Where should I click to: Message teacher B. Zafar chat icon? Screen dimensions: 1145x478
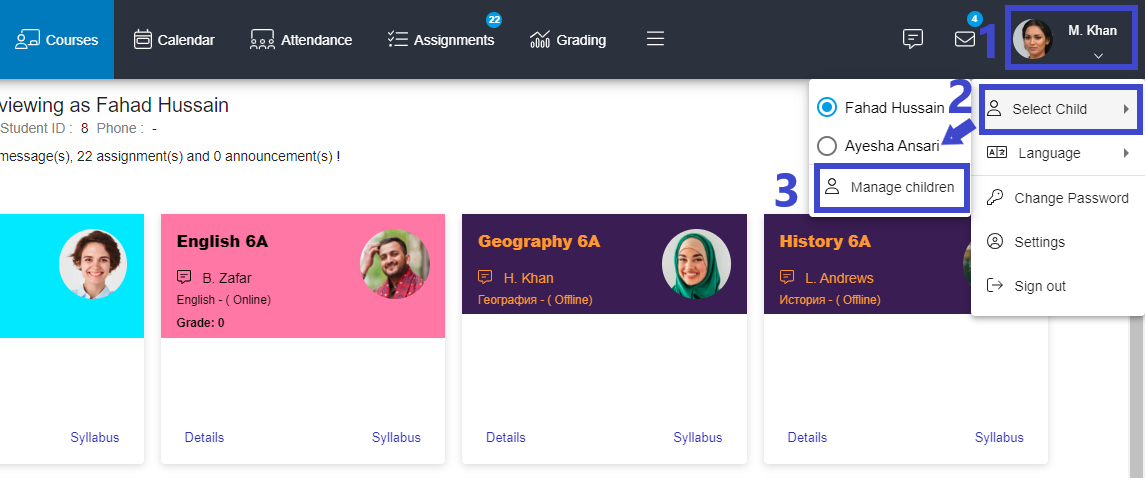pos(184,277)
